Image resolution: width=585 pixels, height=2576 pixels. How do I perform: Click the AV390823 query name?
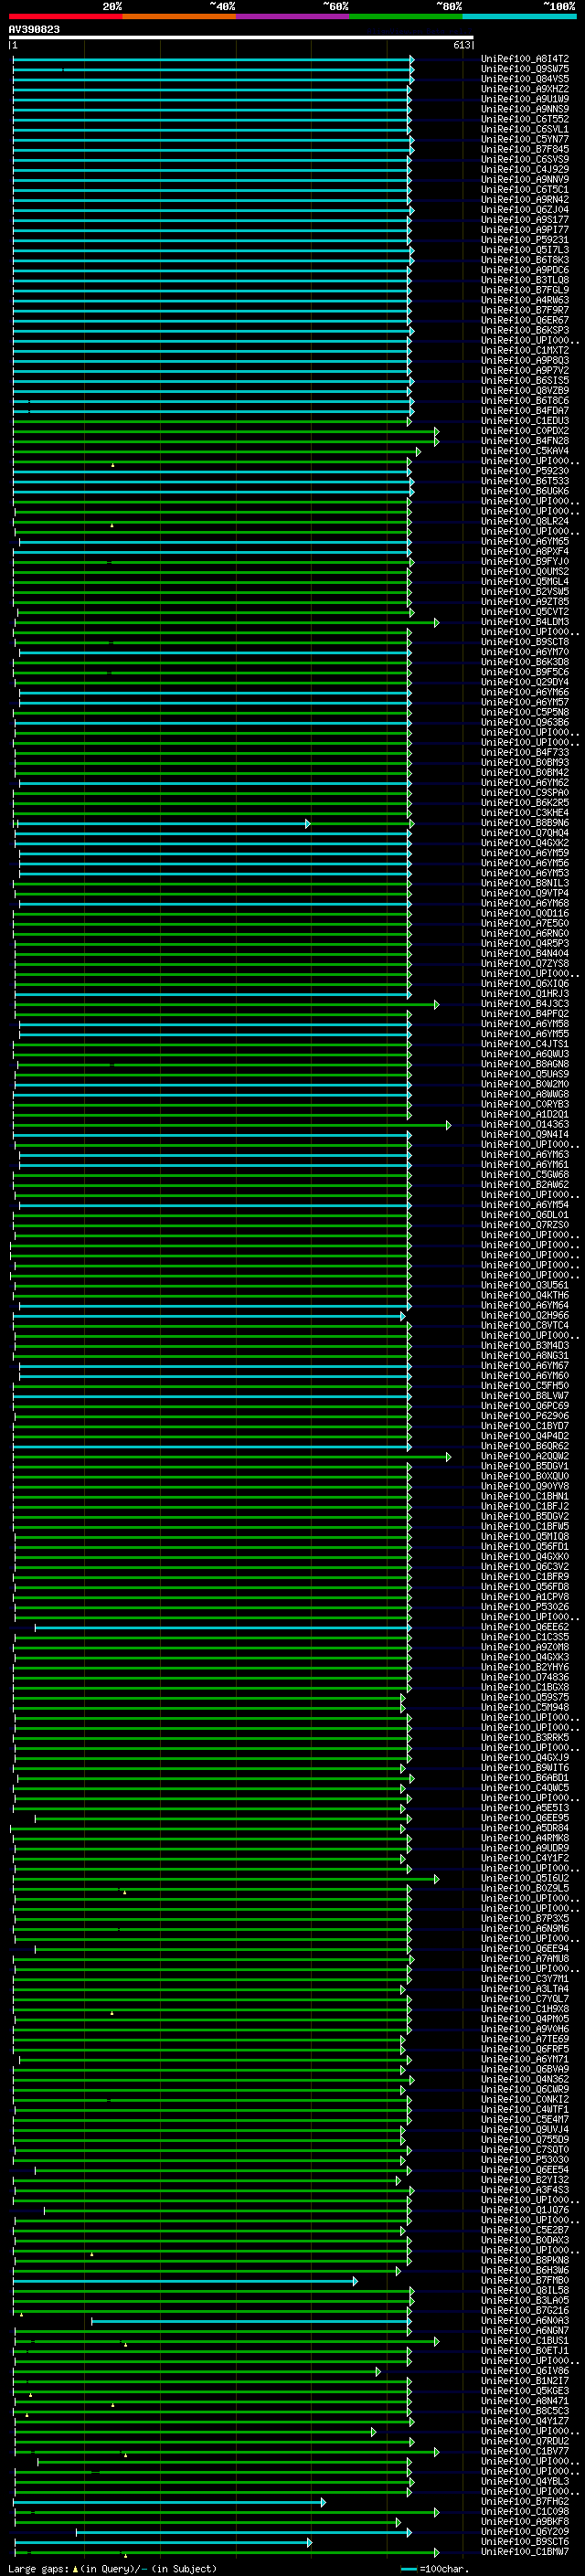pos(34,30)
